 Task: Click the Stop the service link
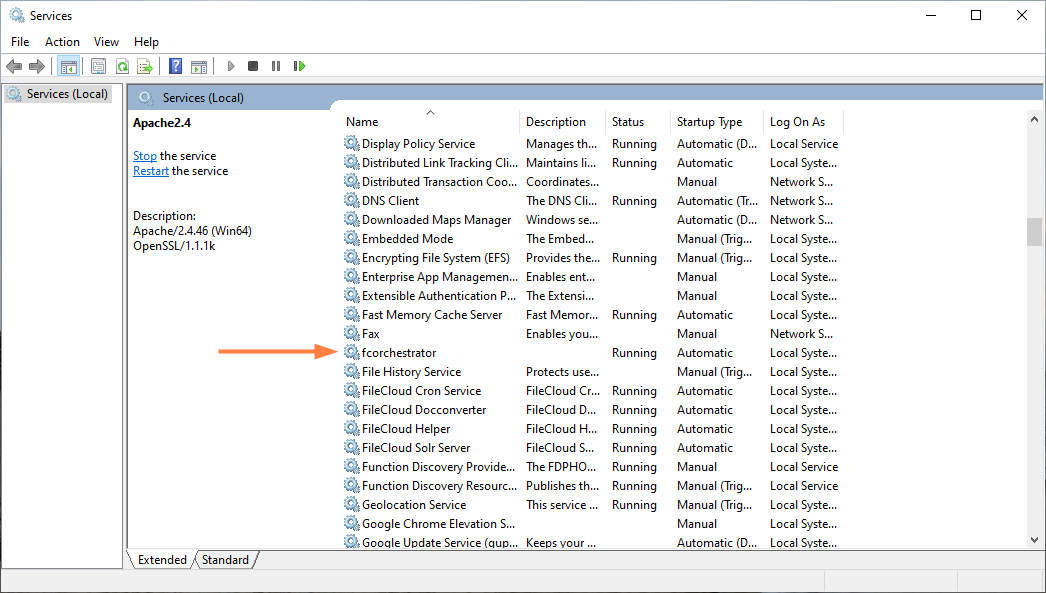pyautogui.click(x=145, y=156)
